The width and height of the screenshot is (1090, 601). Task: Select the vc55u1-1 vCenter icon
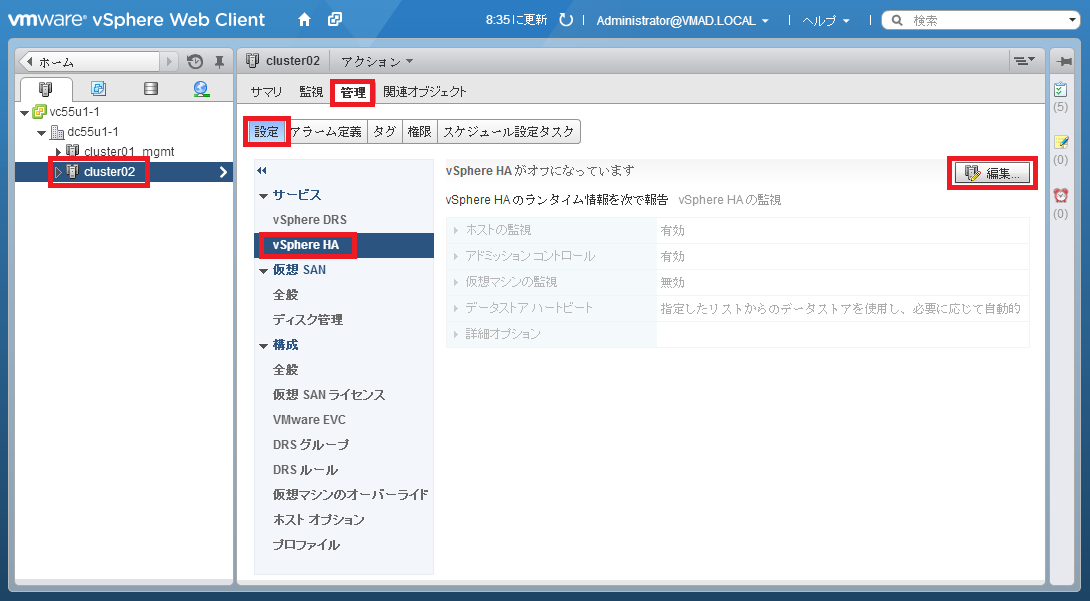(40, 112)
